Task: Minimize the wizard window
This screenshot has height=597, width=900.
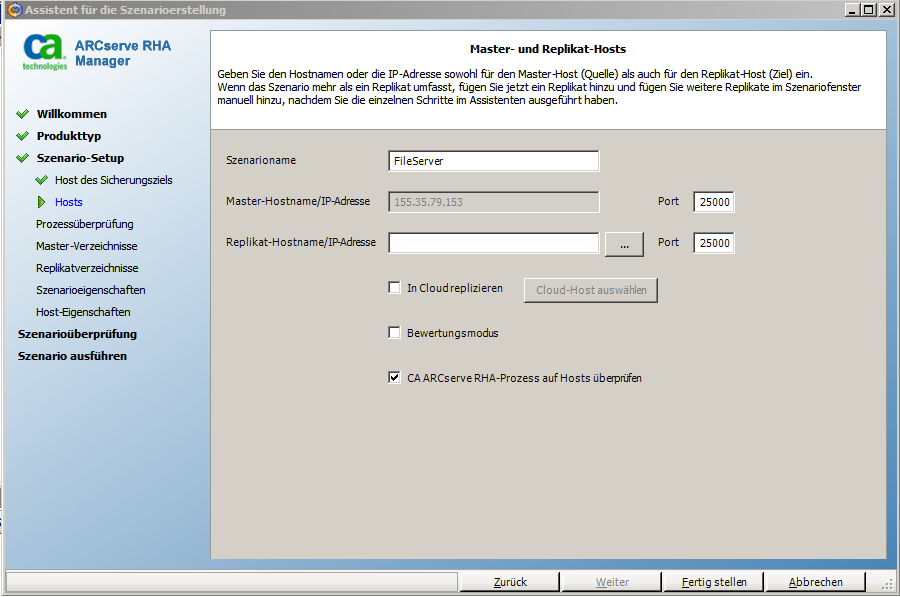Action: coord(852,10)
